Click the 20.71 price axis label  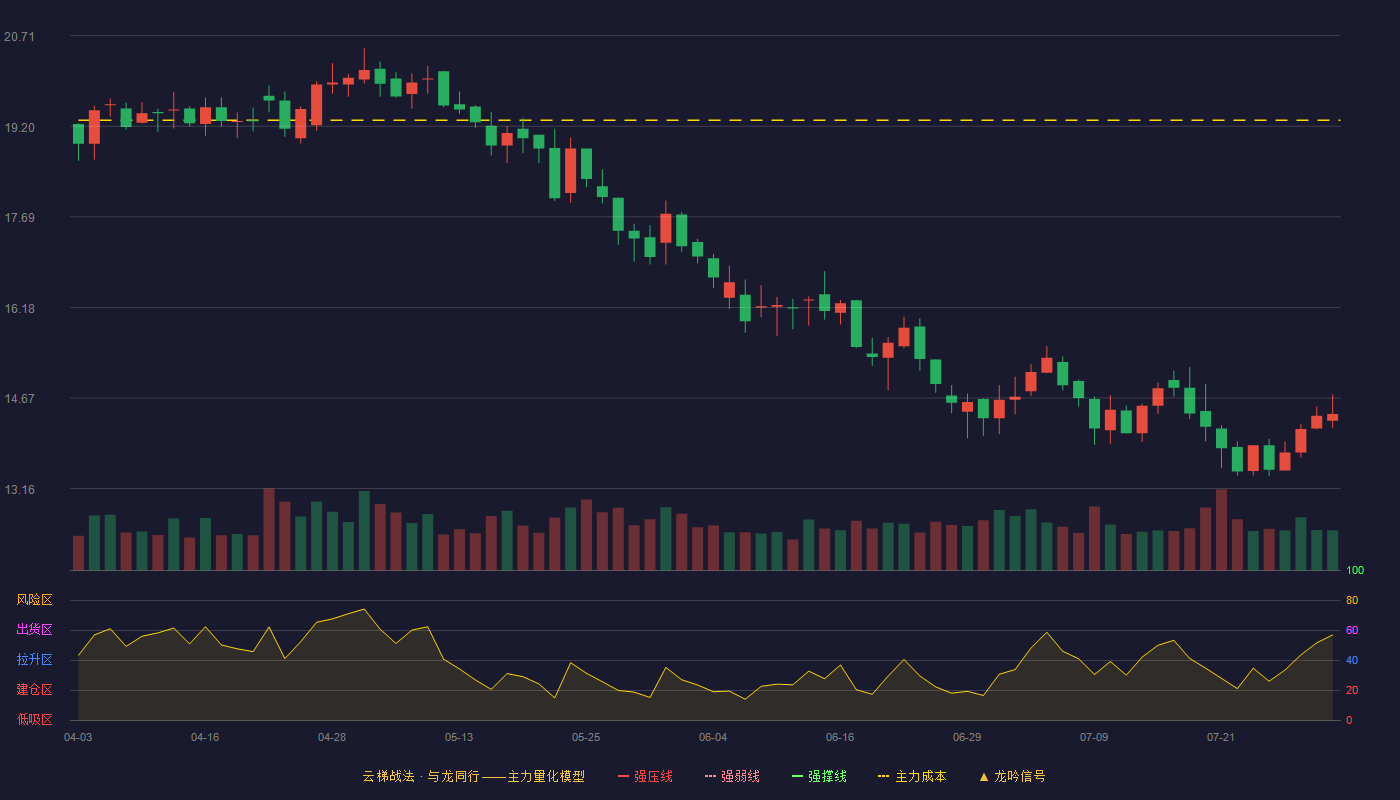click(19, 37)
